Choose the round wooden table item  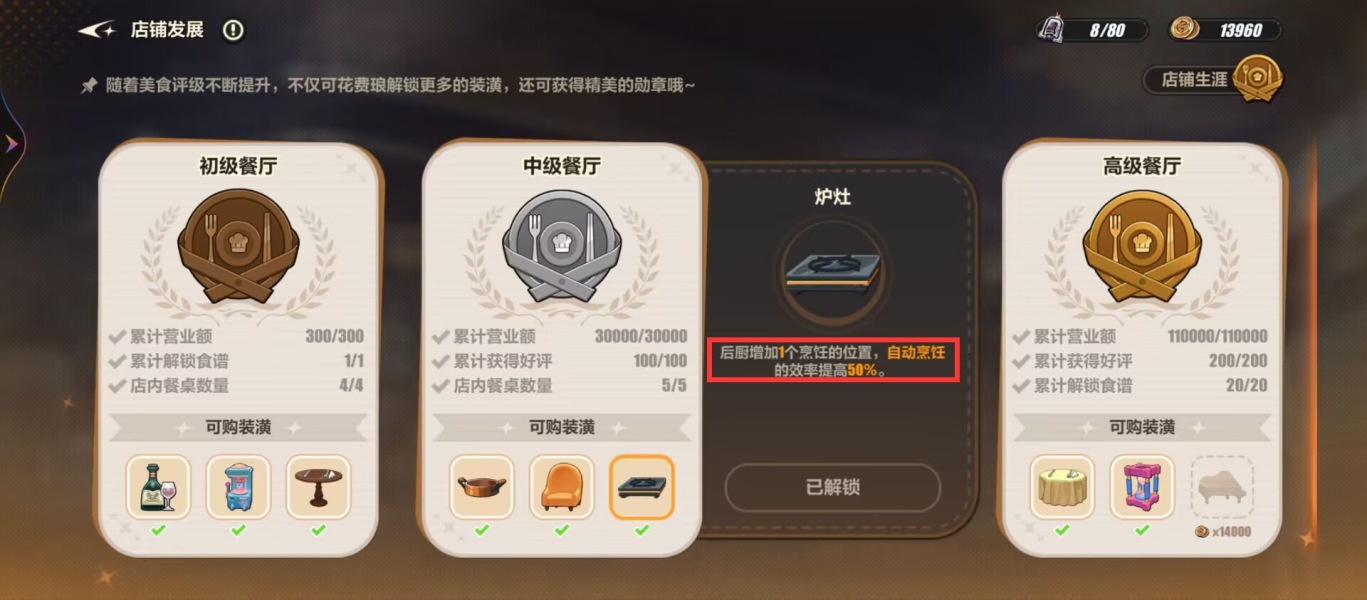click(318, 487)
